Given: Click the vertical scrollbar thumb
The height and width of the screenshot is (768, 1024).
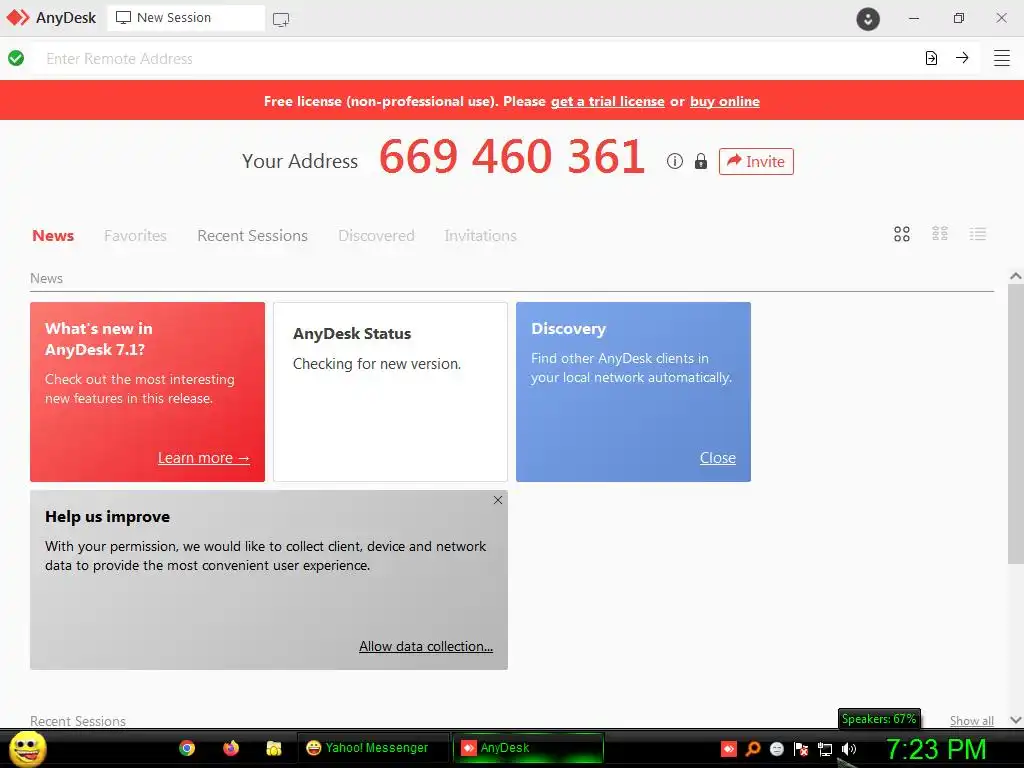Looking at the screenshot, I should [x=1016, y=424].
